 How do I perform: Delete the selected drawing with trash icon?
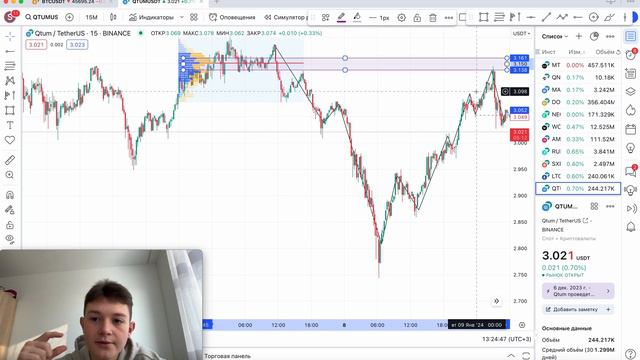coord(433,18)
